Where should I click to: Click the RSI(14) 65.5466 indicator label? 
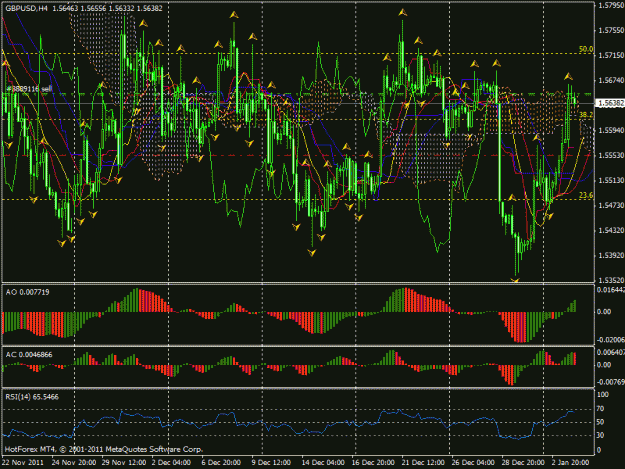(x=32, y=397)
